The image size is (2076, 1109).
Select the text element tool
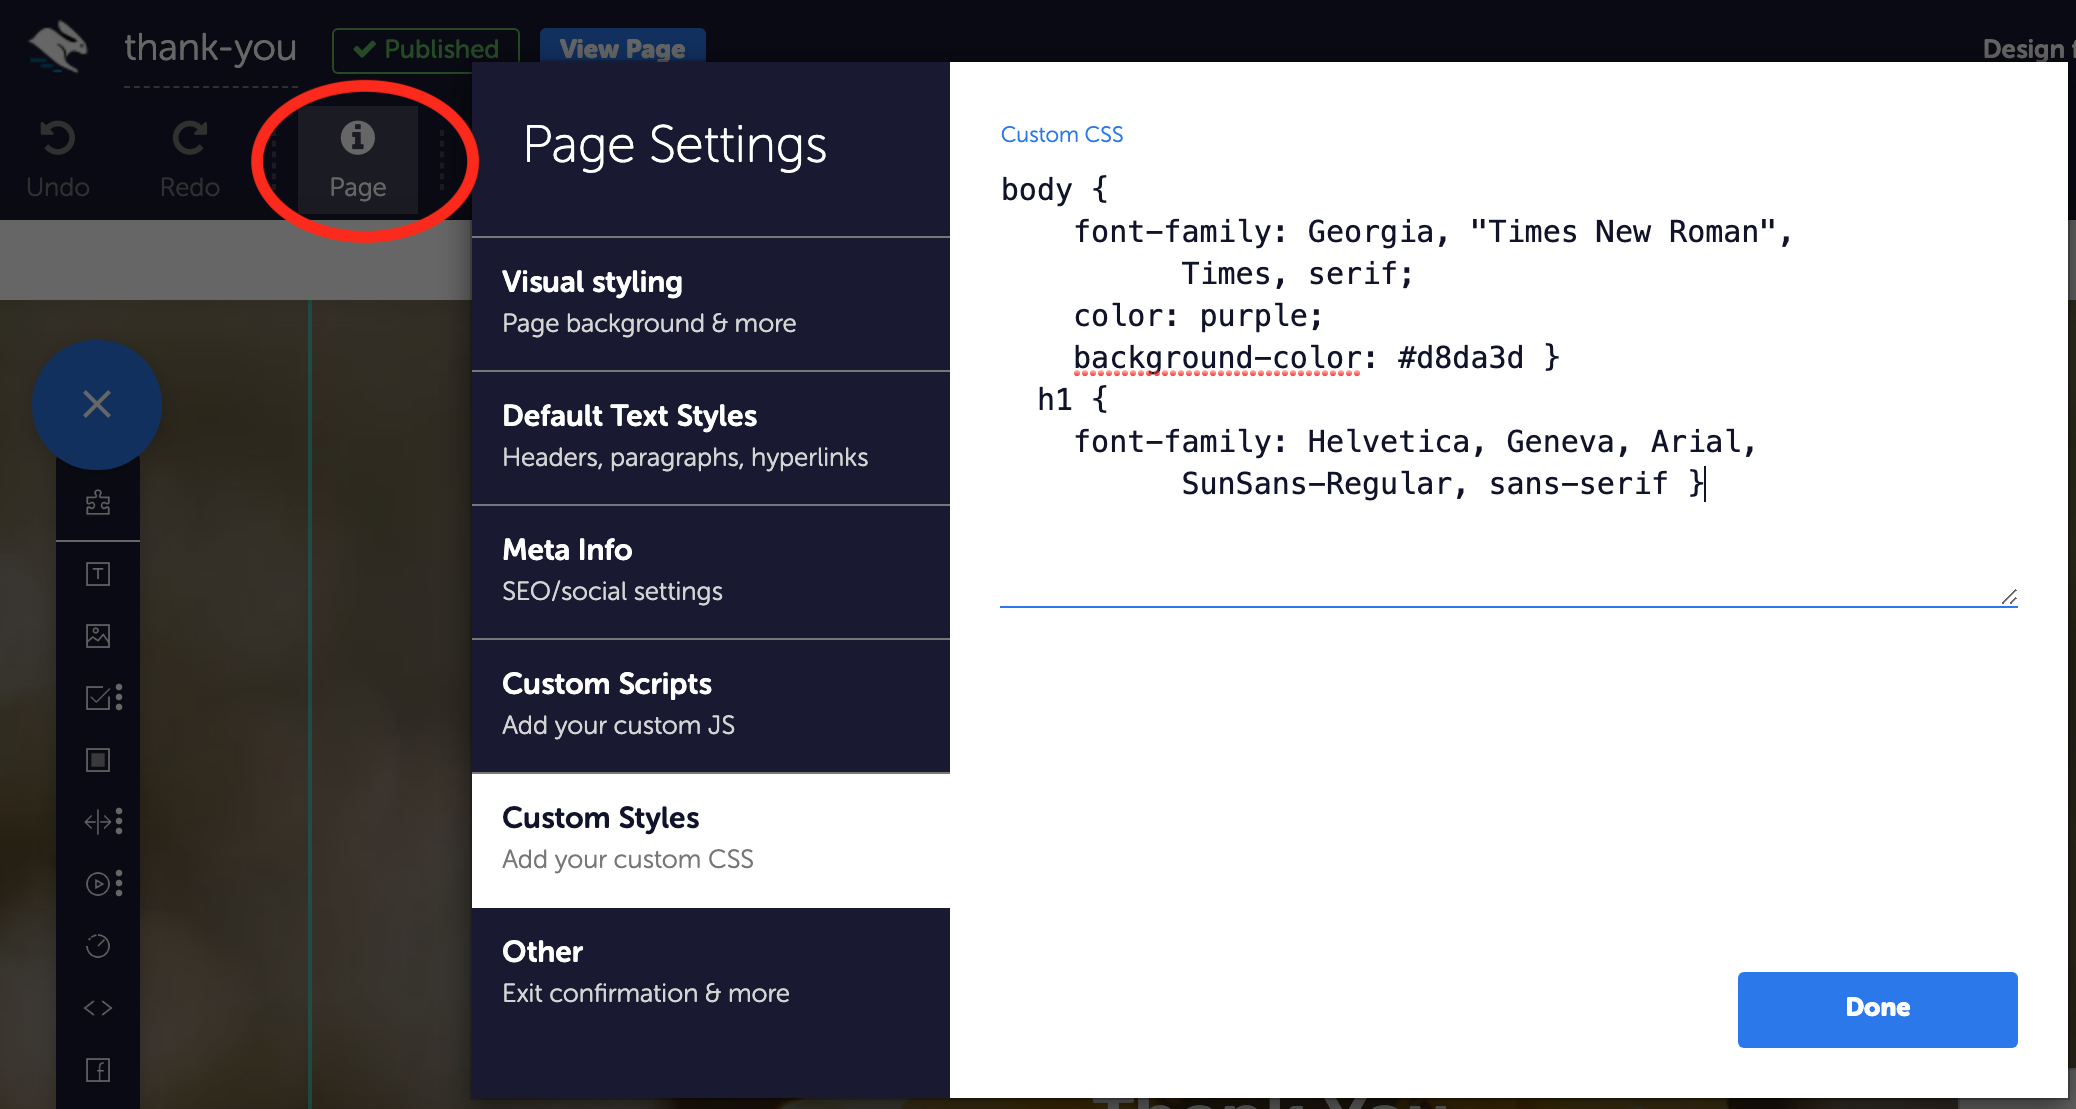tap(98, 574)
